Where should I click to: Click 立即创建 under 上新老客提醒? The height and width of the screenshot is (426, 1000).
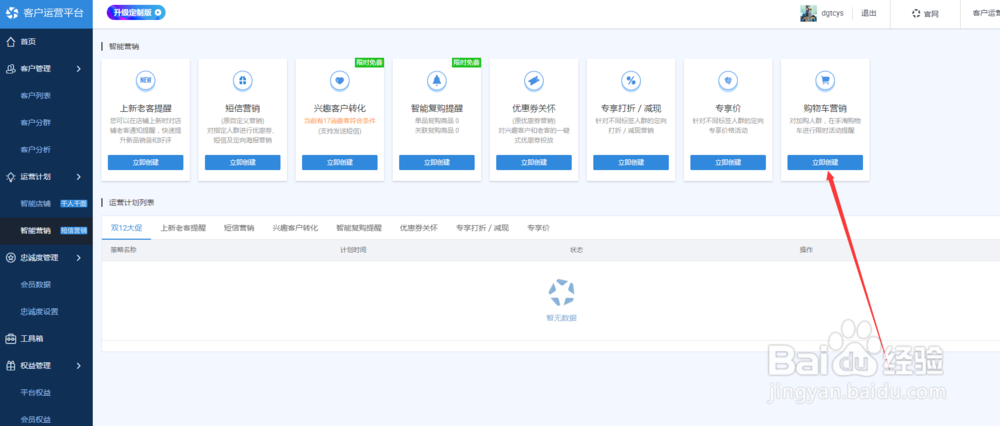[145, 163]
